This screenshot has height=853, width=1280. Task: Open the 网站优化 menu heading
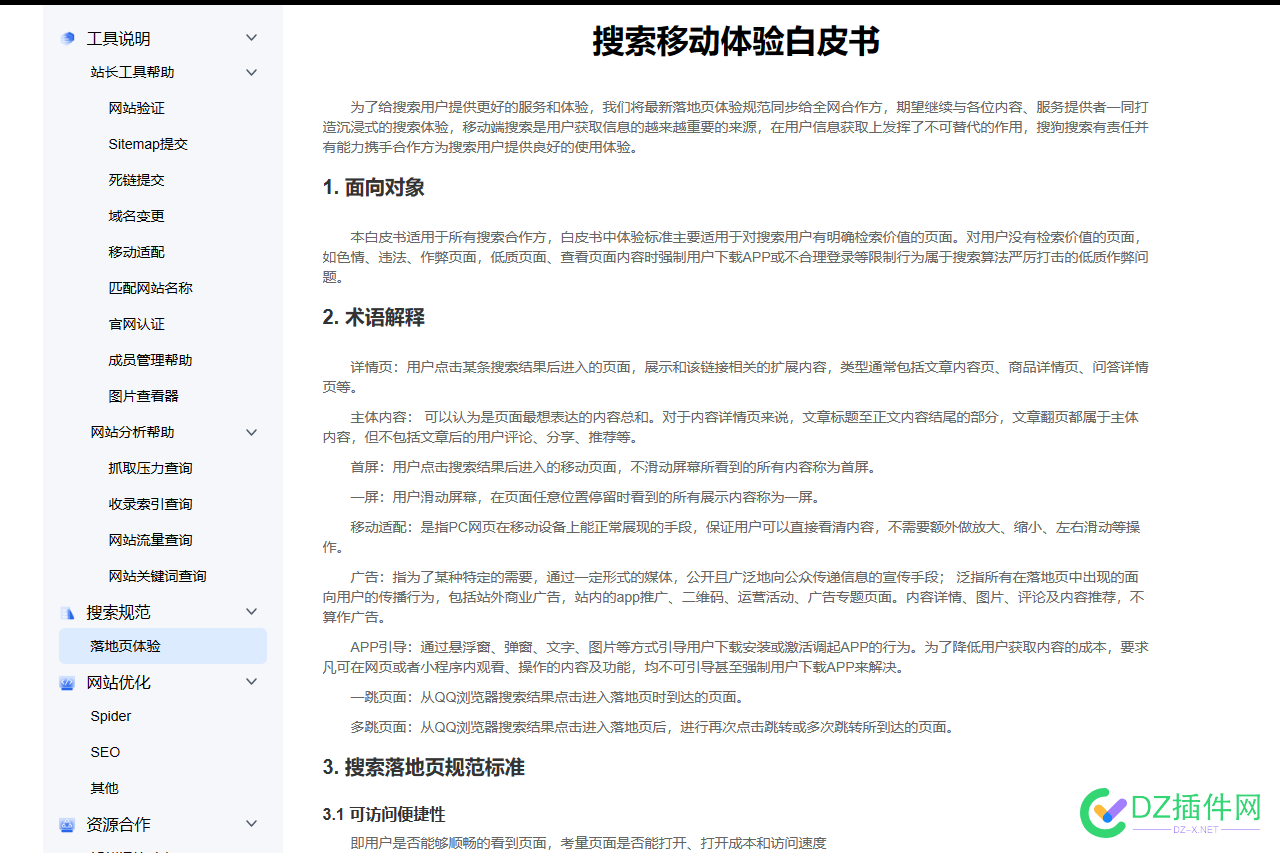click(x=118, y=682)
